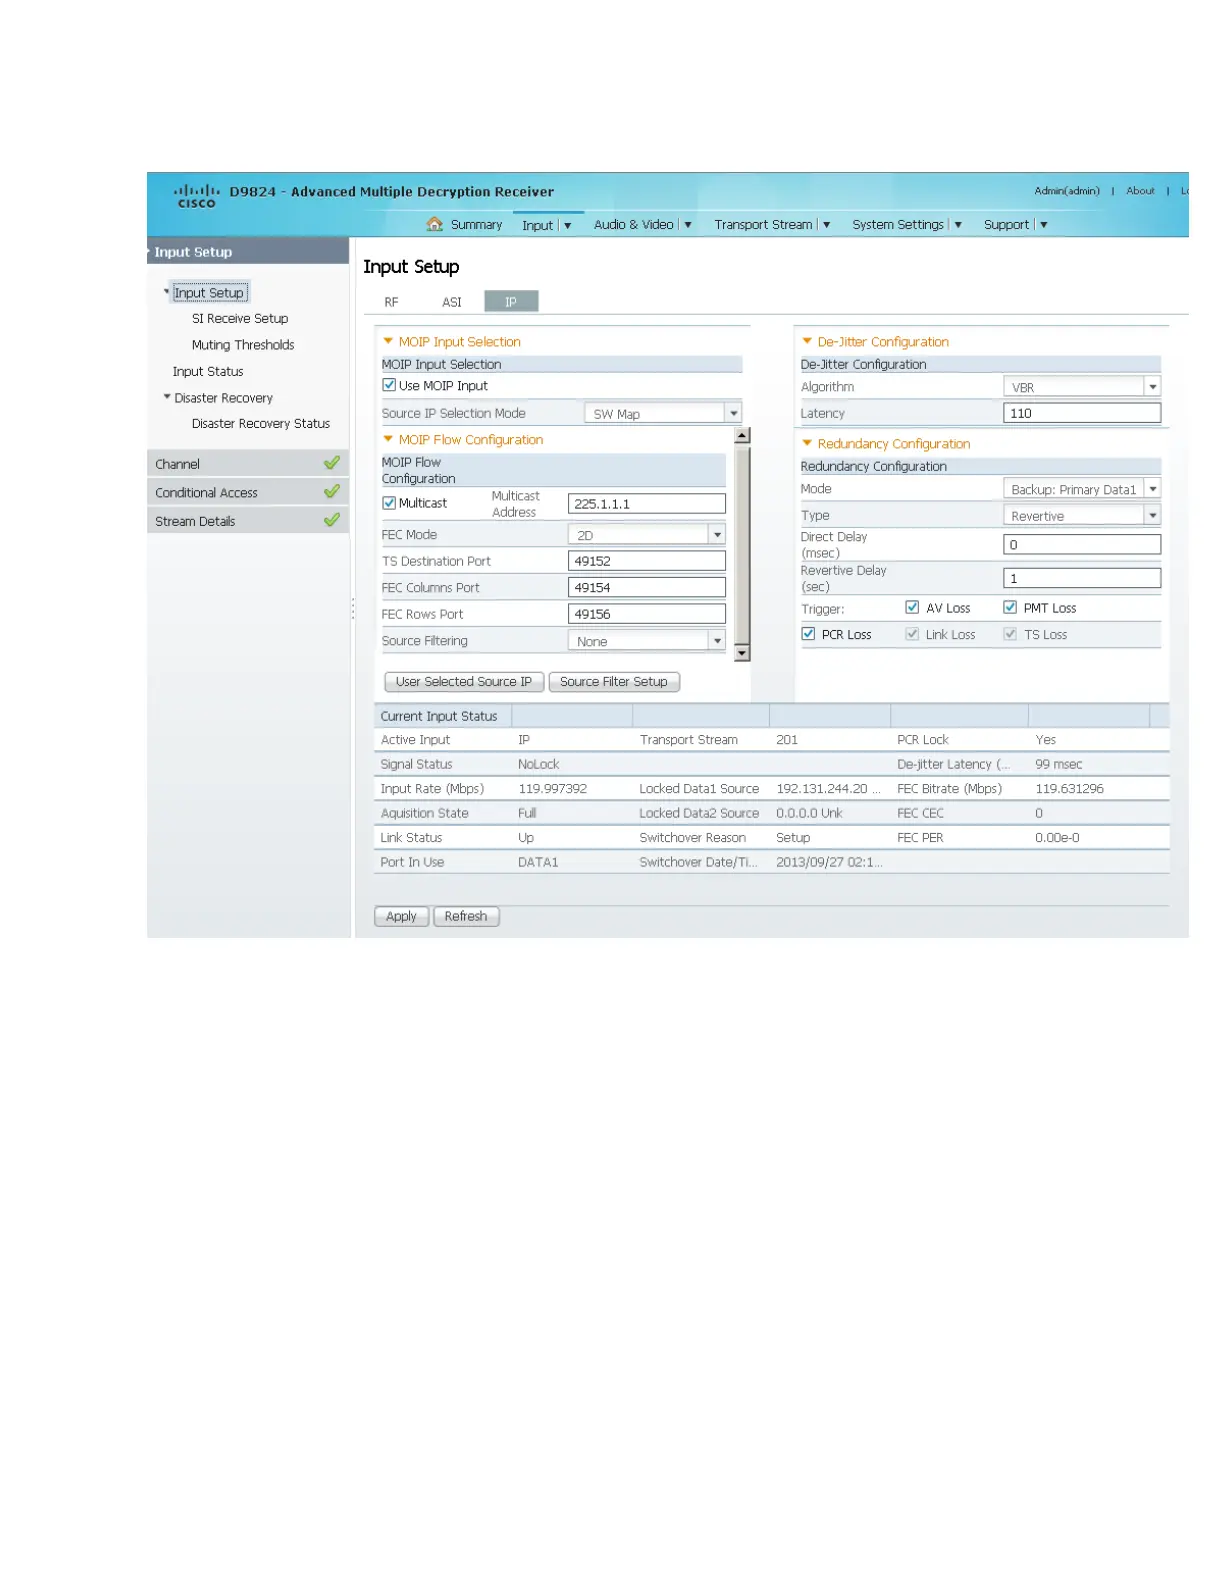Toggle the Use MOIP Input checkbox

click(x=389, y=385)
